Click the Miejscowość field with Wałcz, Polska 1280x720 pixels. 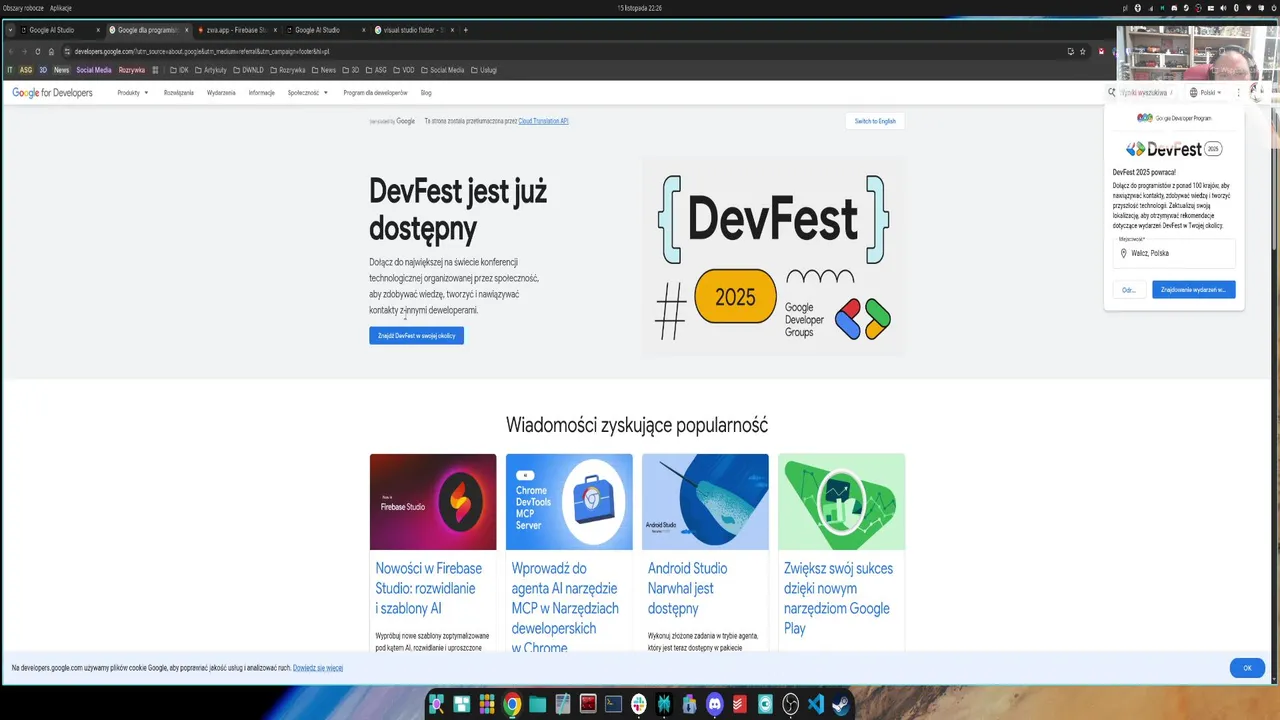coord(1174,253)
